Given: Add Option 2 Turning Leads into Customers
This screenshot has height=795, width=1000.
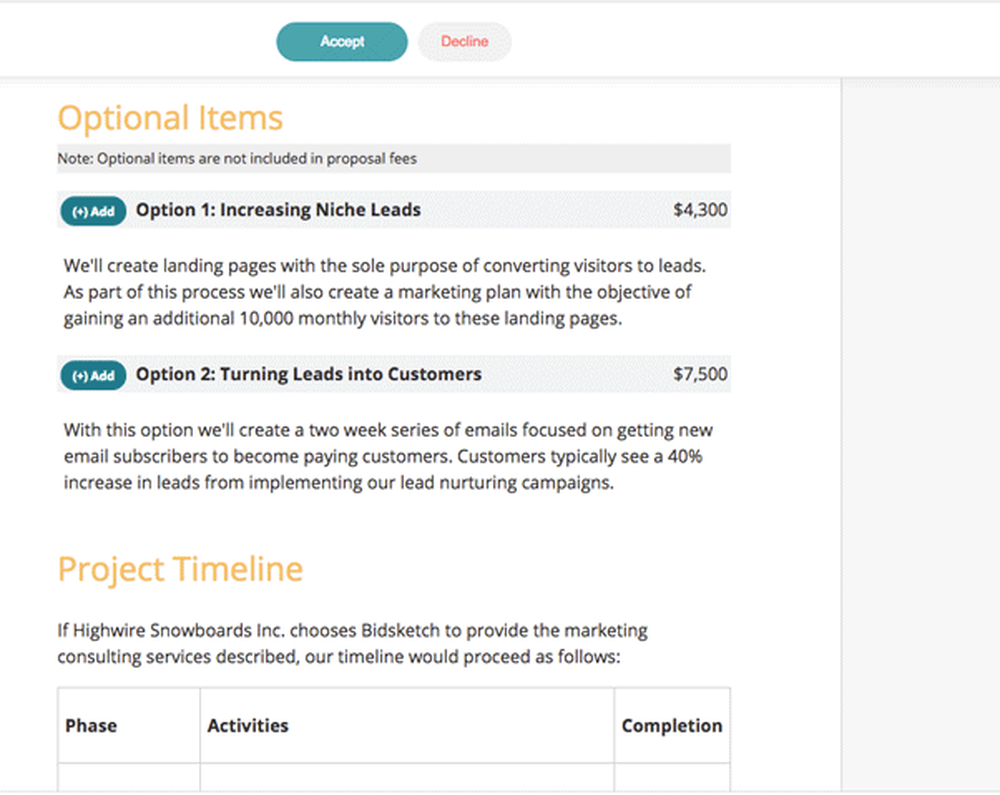Looking at the screenshot, I should pyautogui.click(x=93, y=376).
